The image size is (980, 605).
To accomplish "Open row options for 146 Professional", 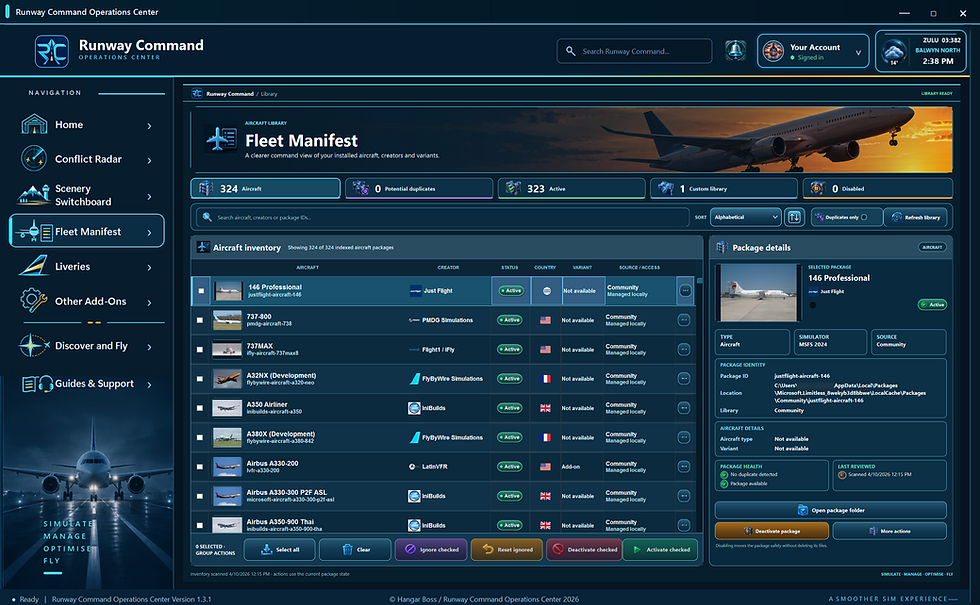I will pyautogui.click(x=685, y=291).
